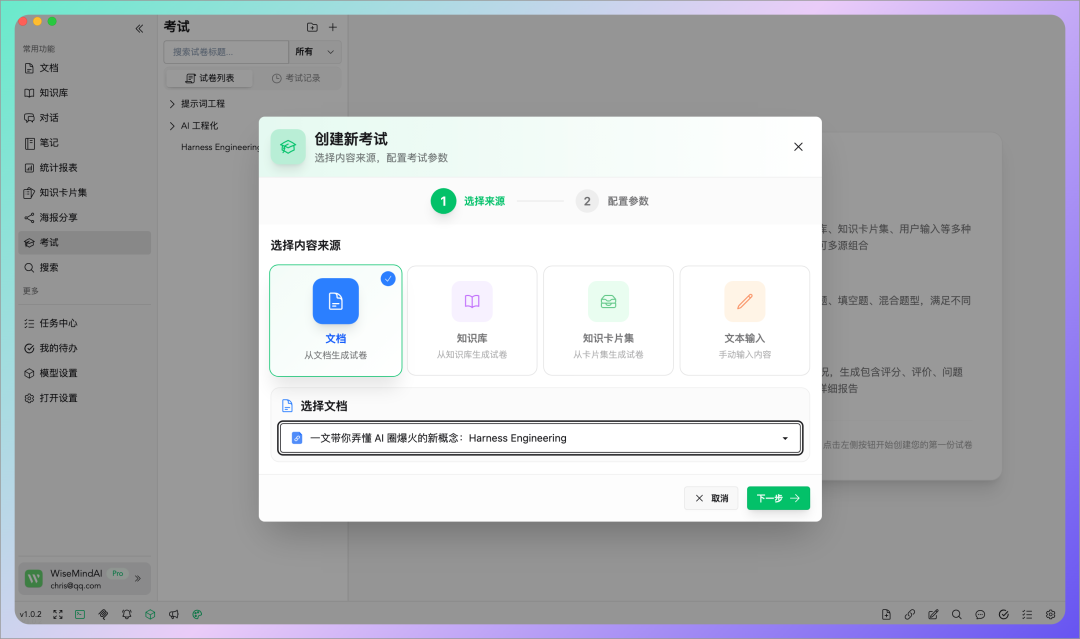Click the chris@qq.com account email
The width and height of the screenshot is (1080, 639).
(76, 586)
